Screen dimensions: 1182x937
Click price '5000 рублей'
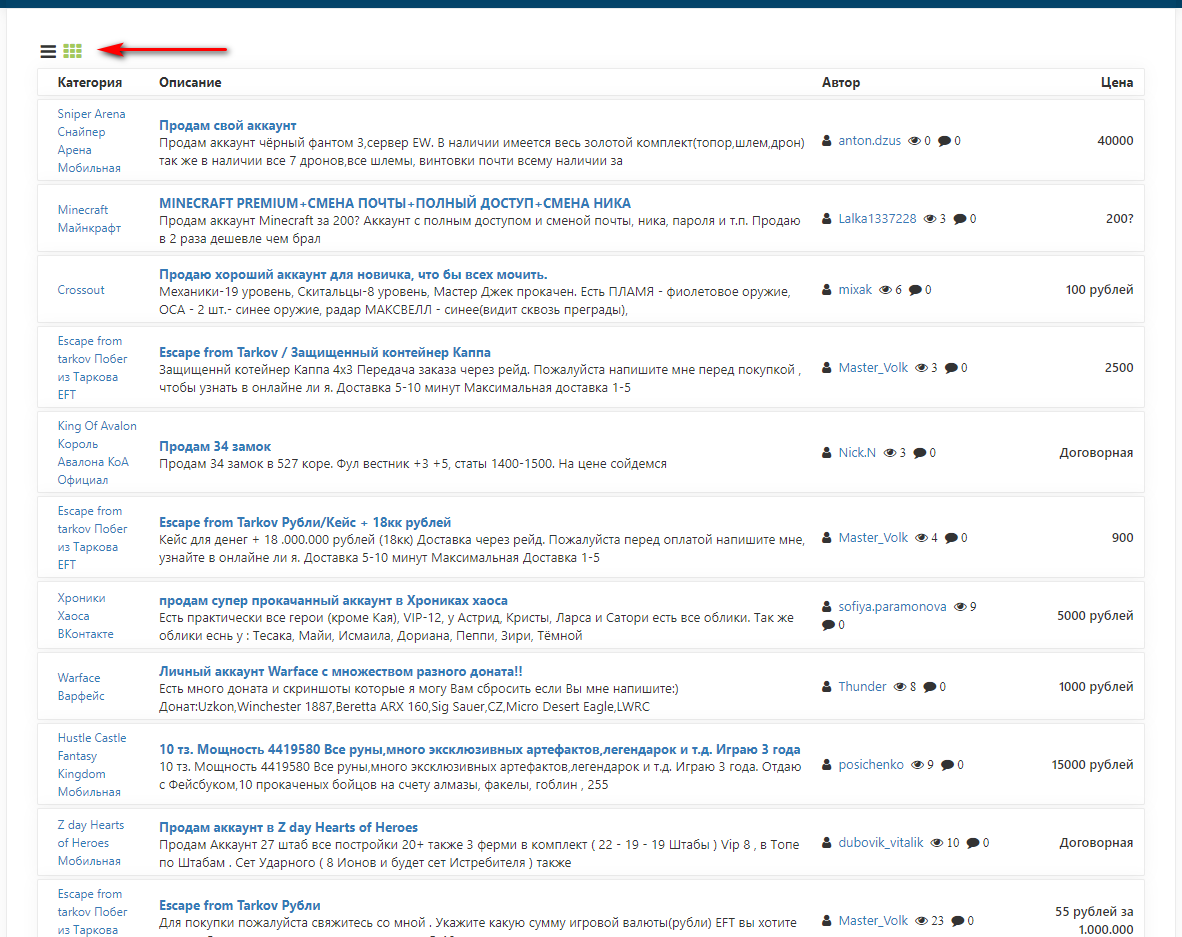pyautogui.click(x=1095, y=616)
